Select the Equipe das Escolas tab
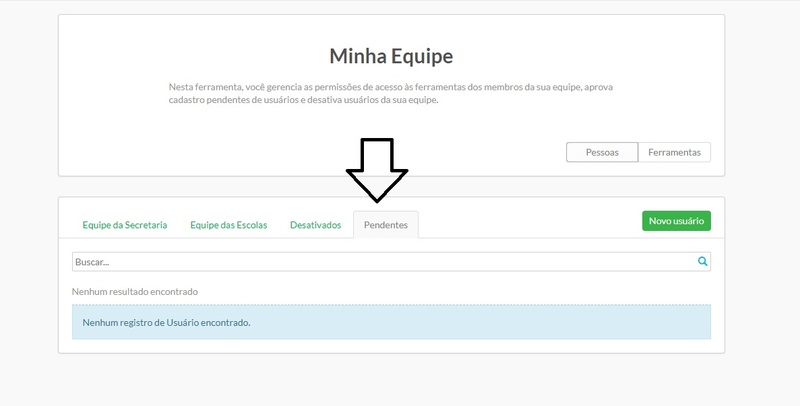800x406 pixels. (228, 225)
